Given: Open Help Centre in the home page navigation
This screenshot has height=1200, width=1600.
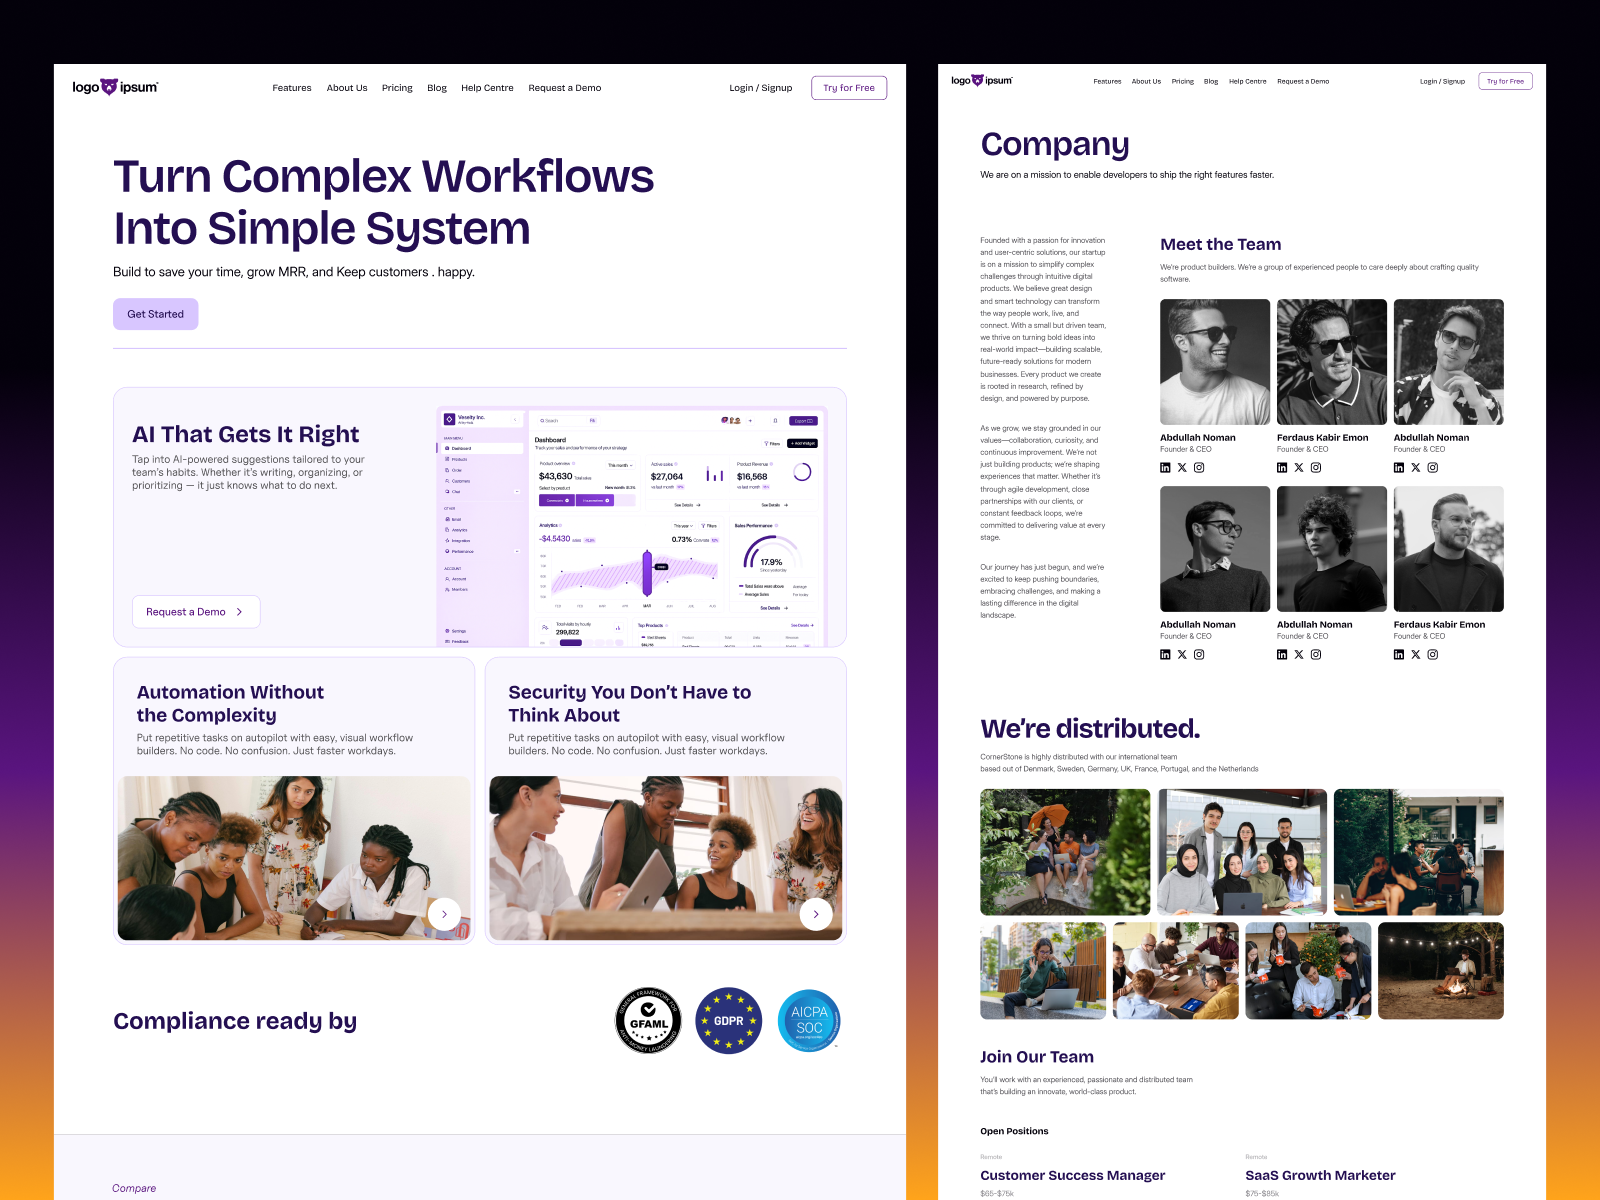Looking at the screenshot, I should coord(487,88).
